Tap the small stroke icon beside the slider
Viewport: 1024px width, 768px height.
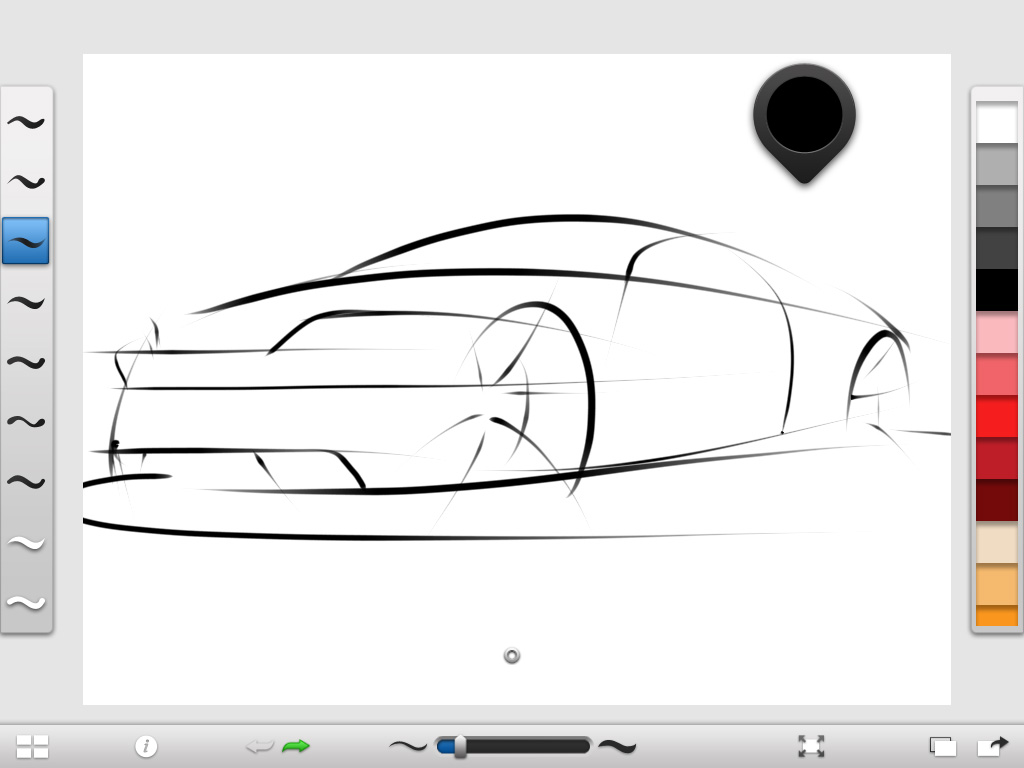[406, 745]
